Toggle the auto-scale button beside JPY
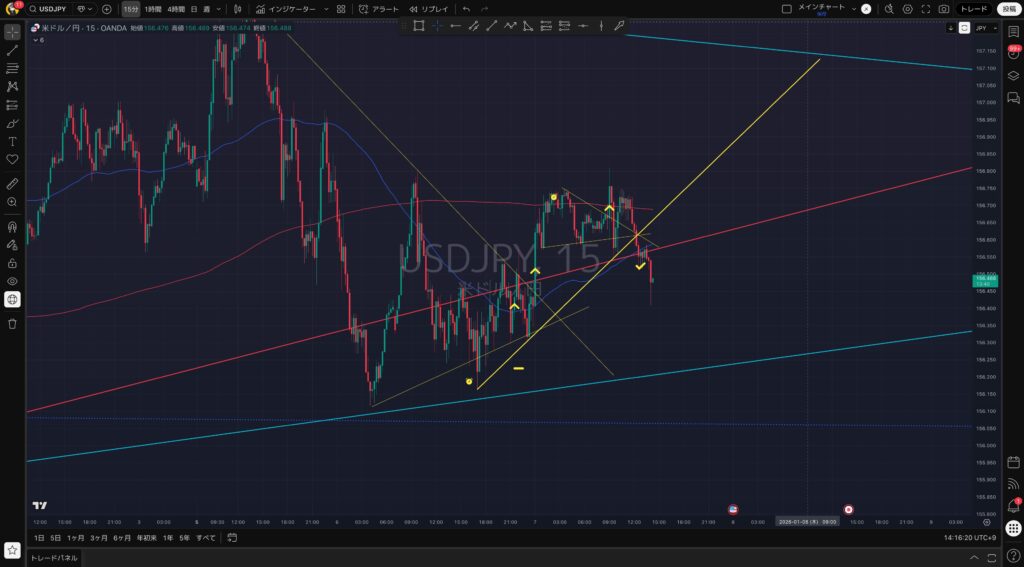Image resolution: width=1024 pixels, height=567 pixels. pyautogui.click(x=965, y=28)
